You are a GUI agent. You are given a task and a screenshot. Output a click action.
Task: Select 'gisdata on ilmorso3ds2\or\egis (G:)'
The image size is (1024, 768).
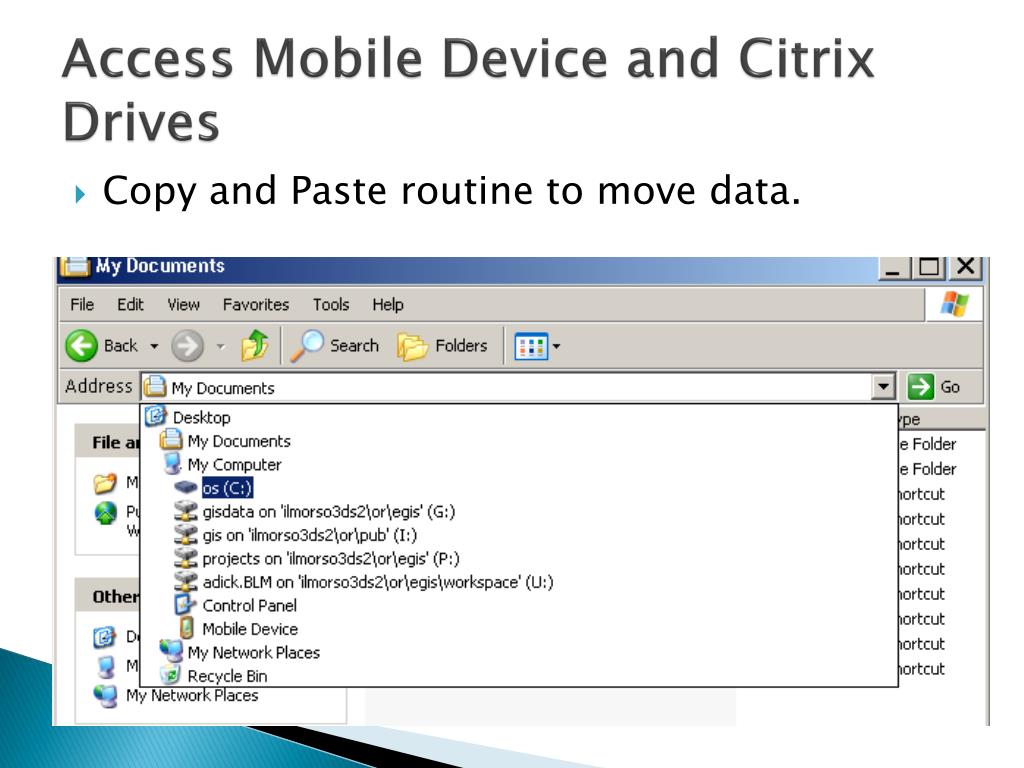point(328,511)
